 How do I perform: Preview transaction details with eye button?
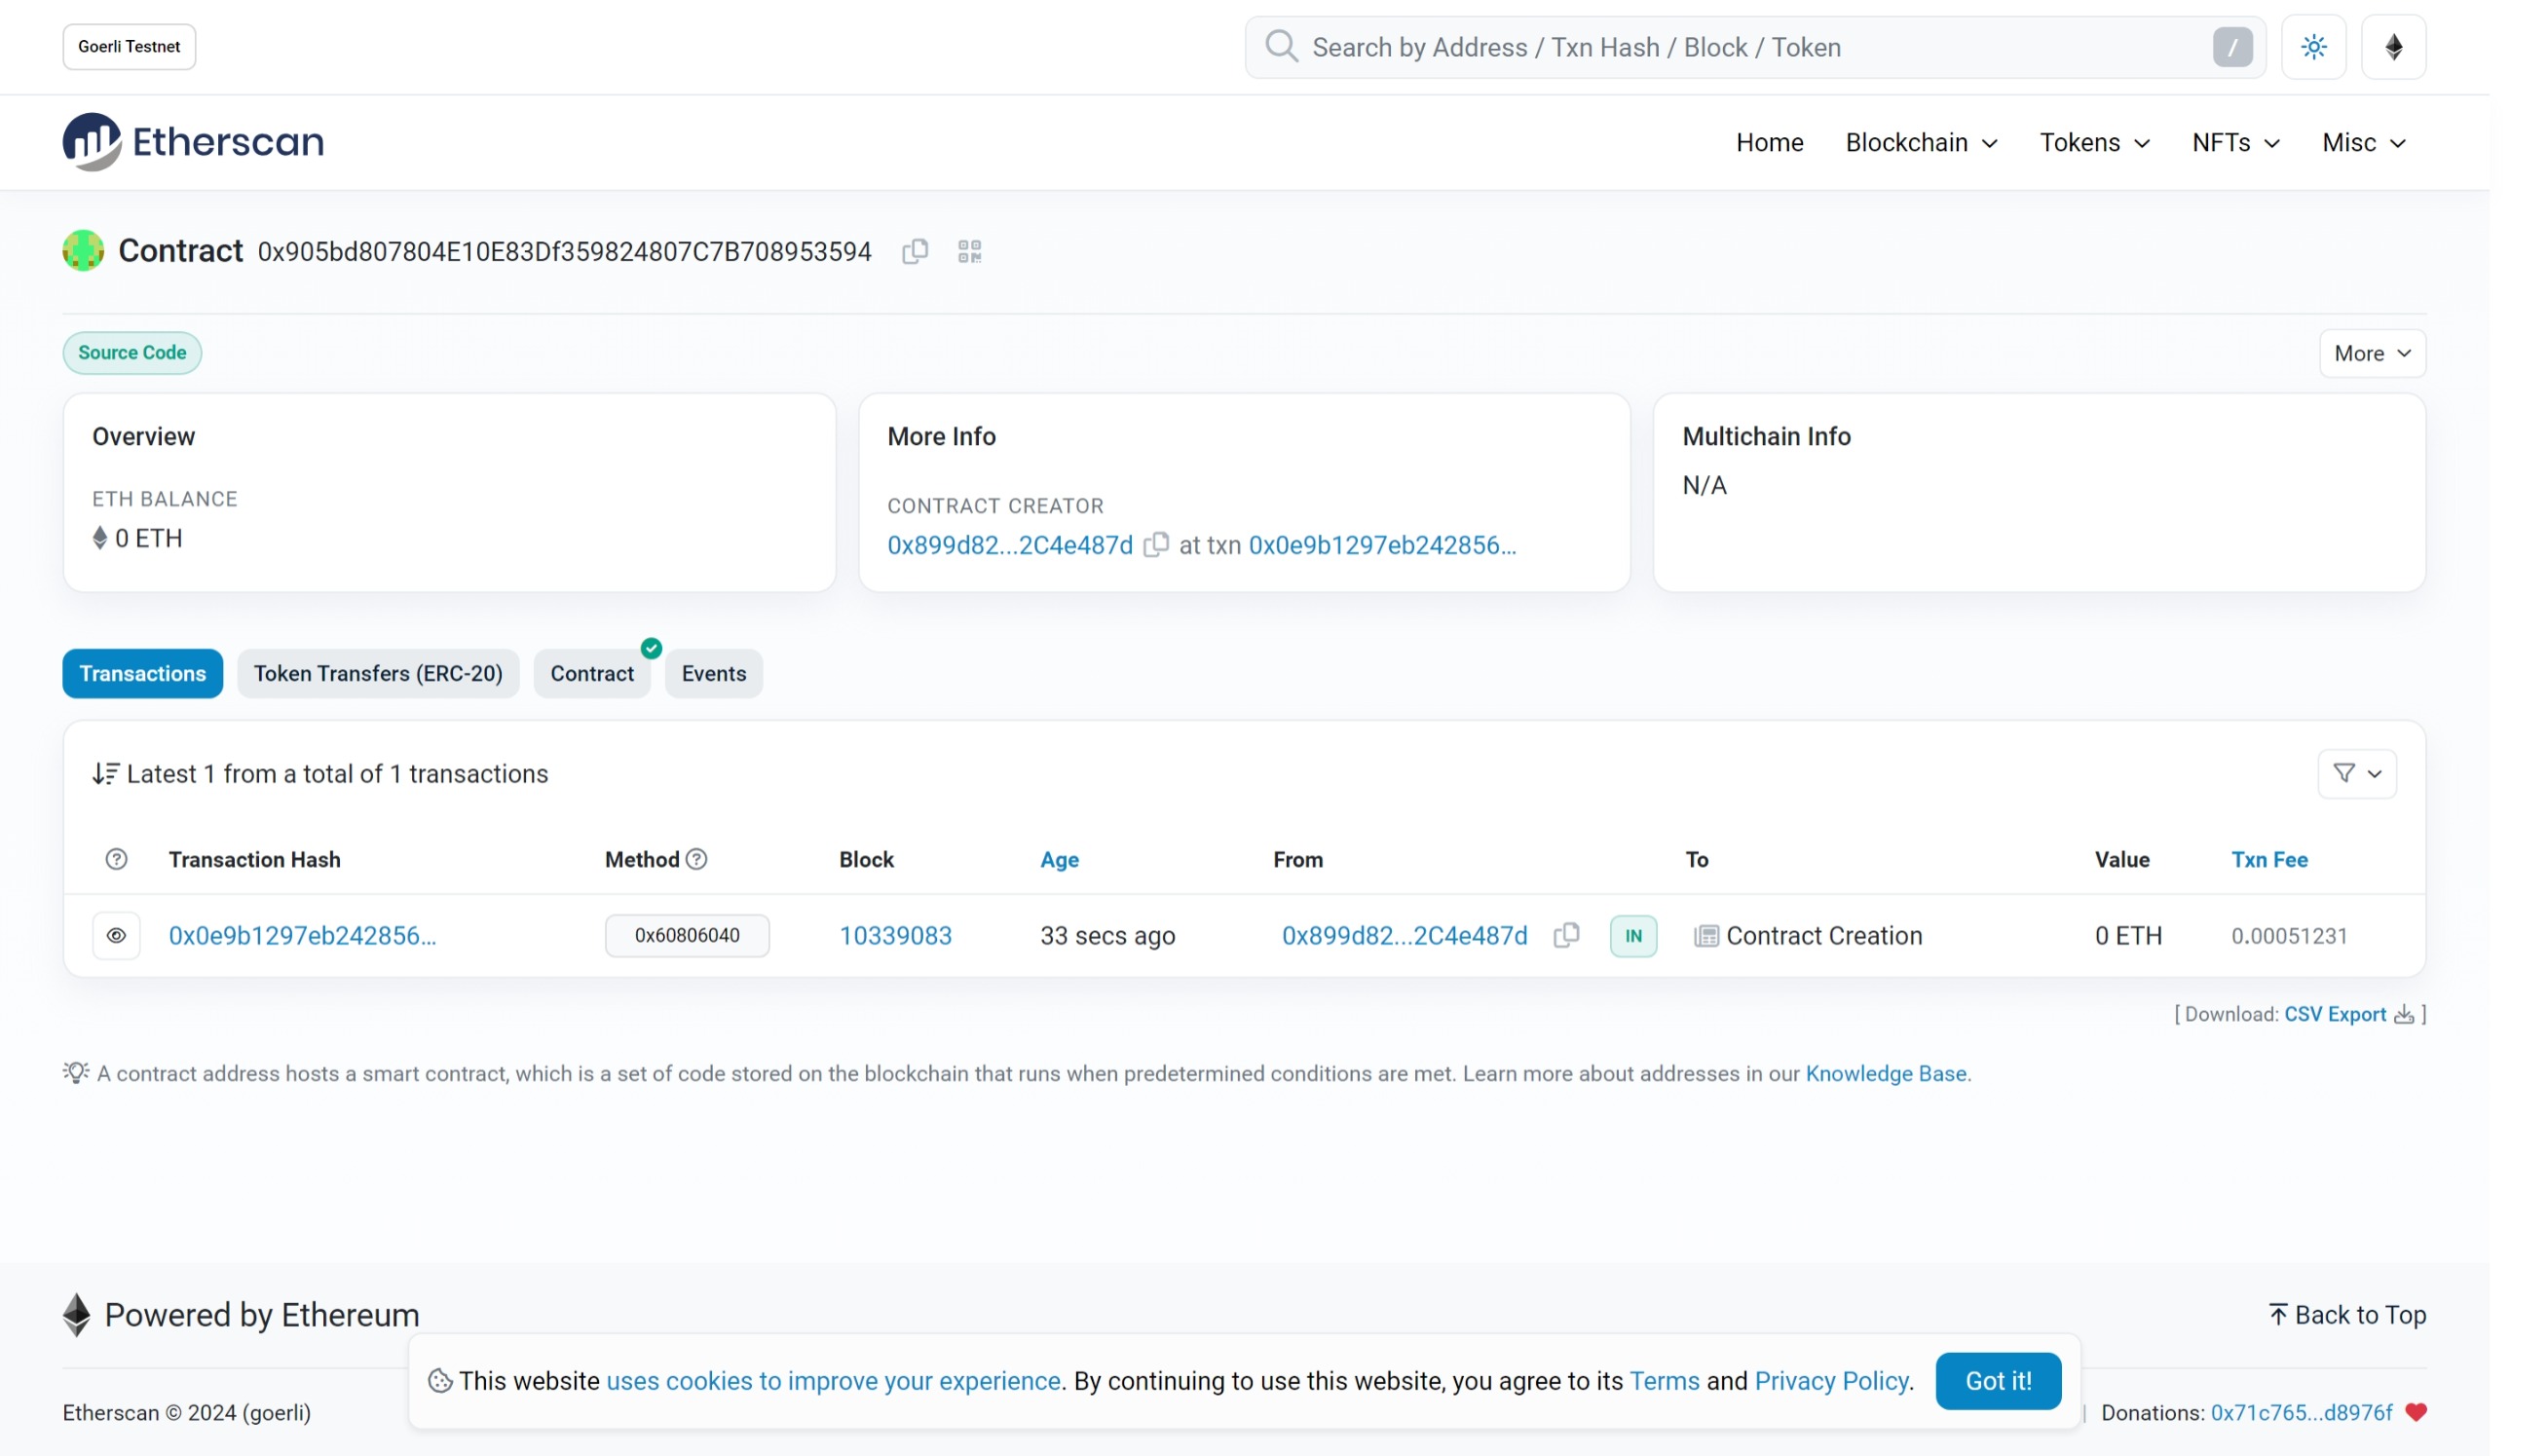pos(116,935)
